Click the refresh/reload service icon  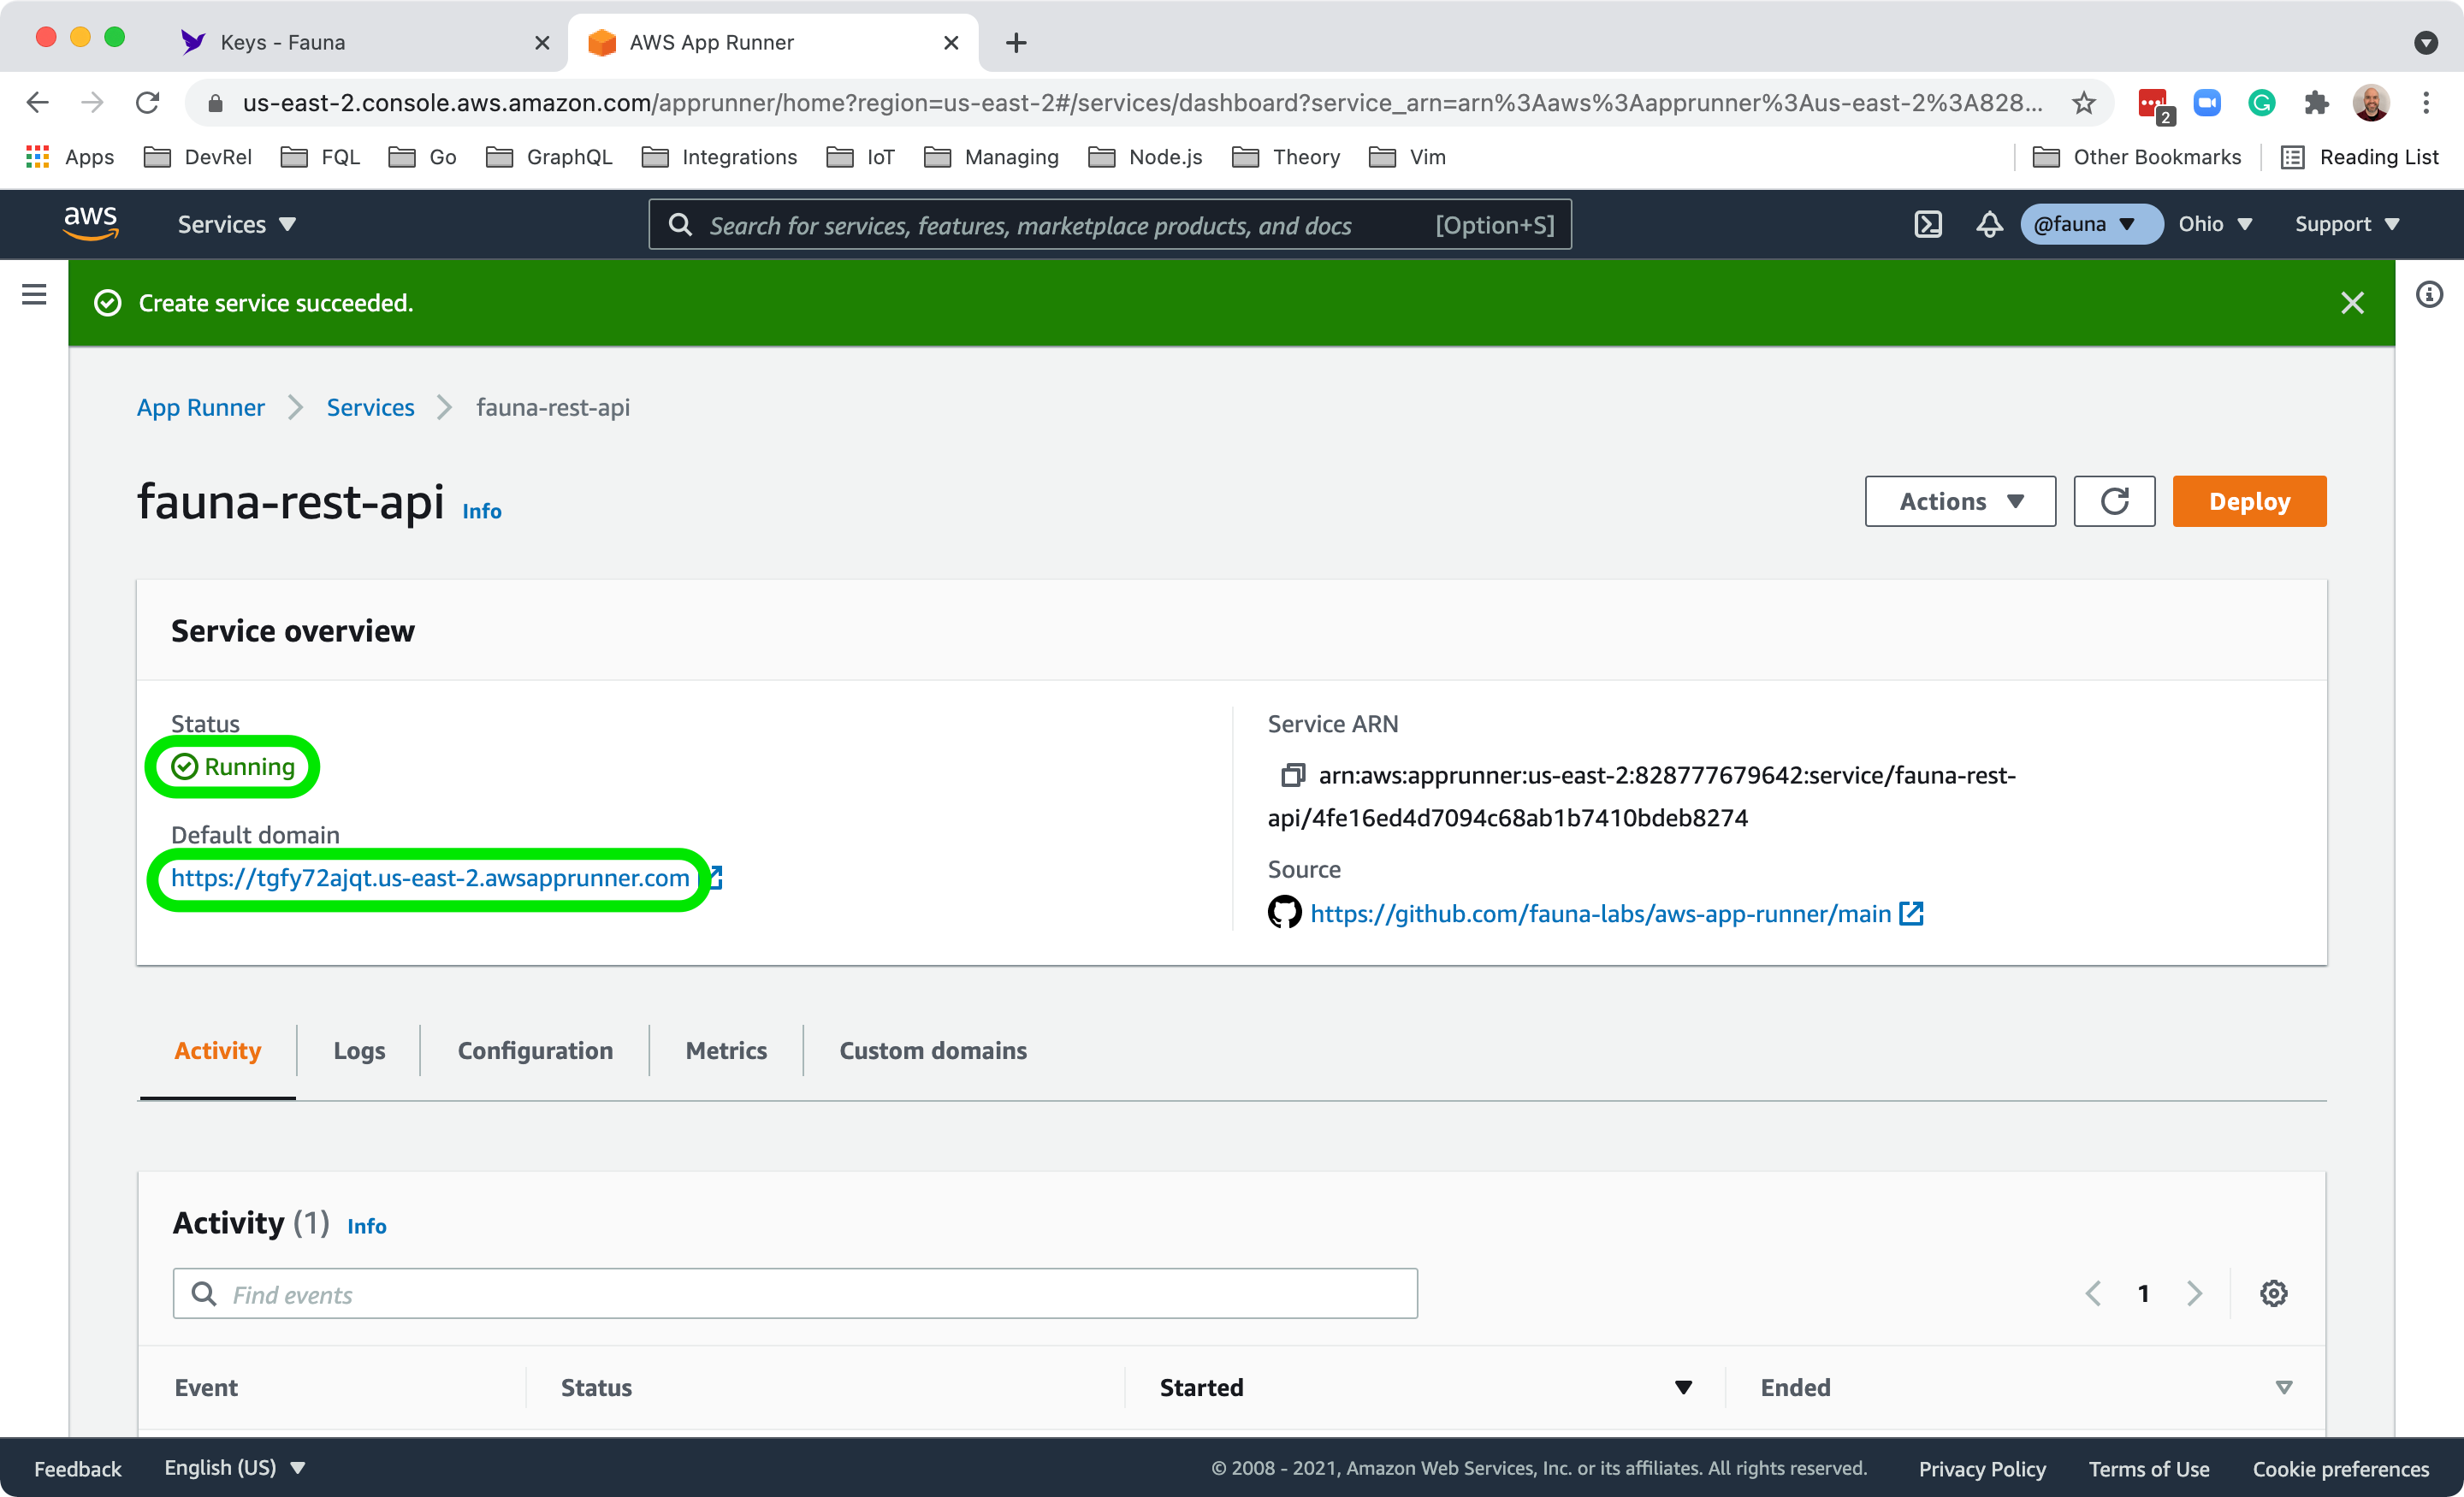[x=2114, y=501]
